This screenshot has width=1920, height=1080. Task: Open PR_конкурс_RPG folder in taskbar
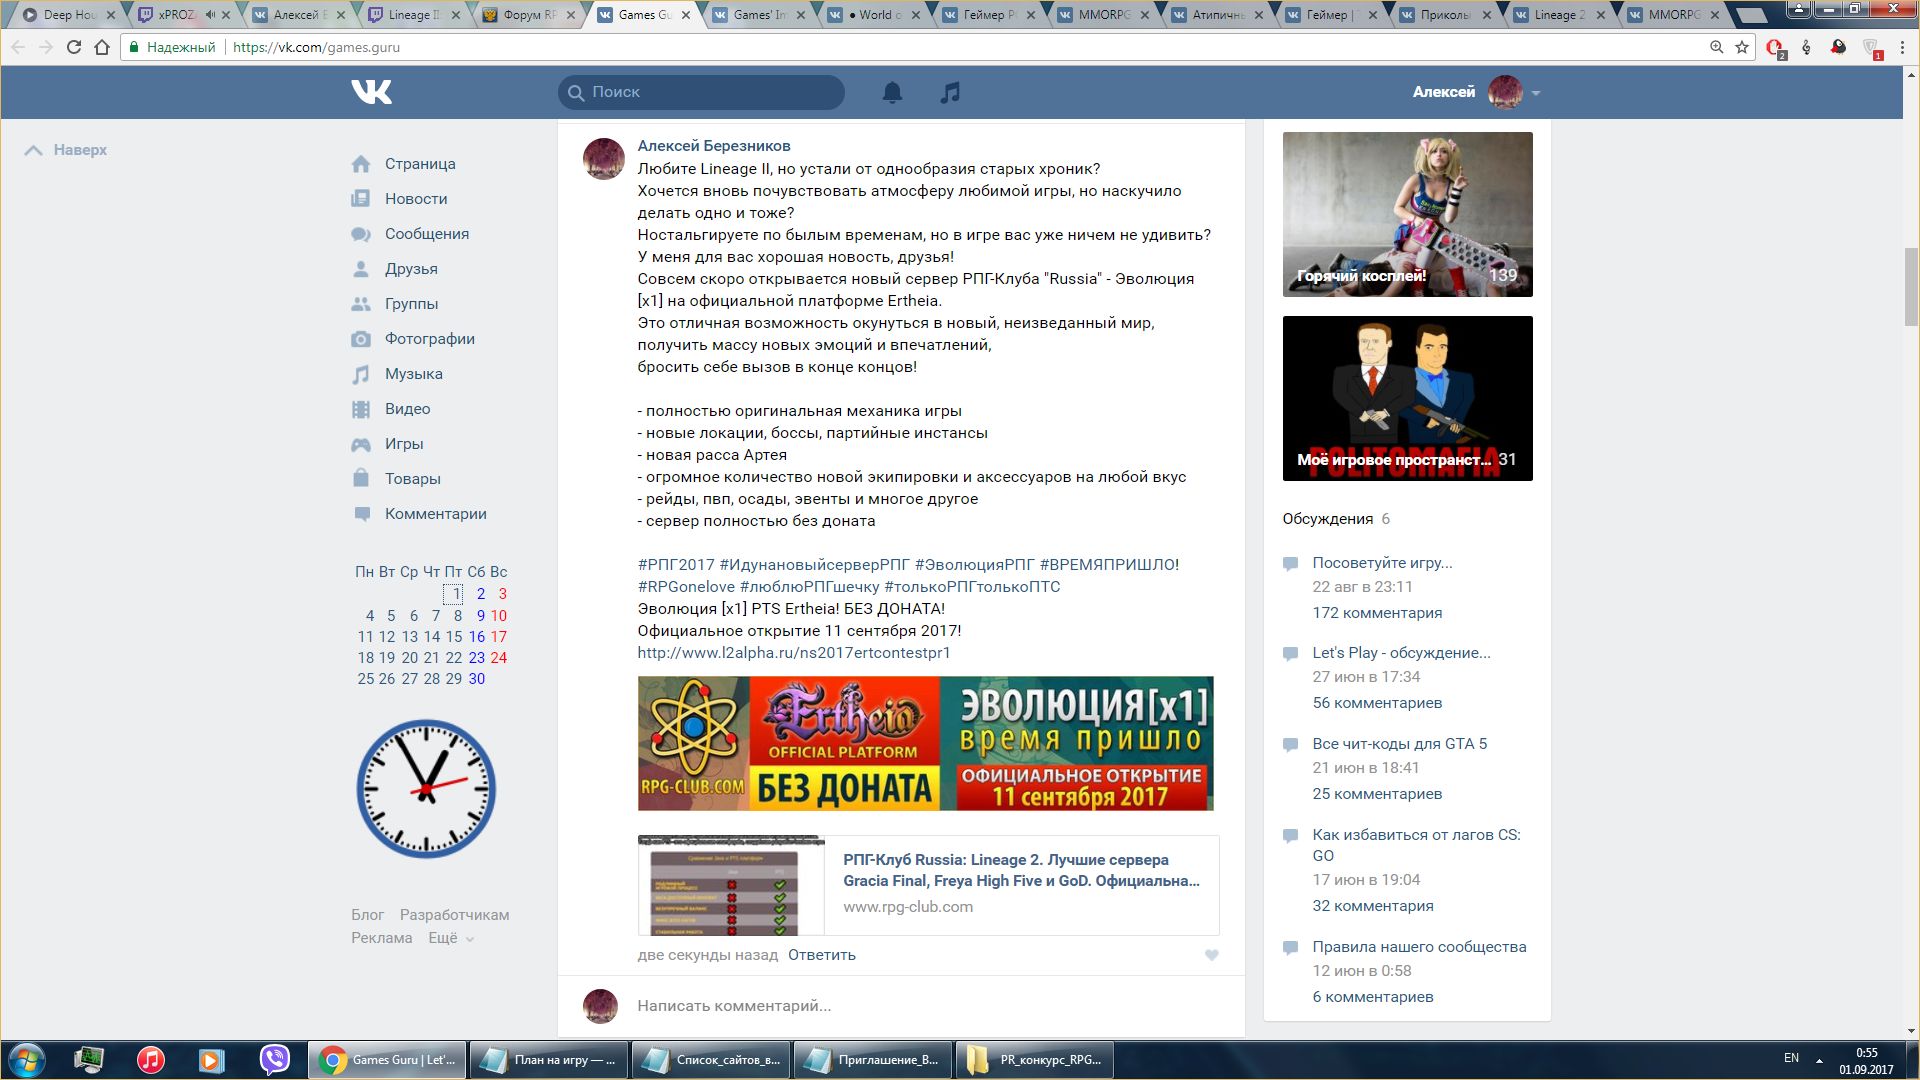coord(1037,1060)
